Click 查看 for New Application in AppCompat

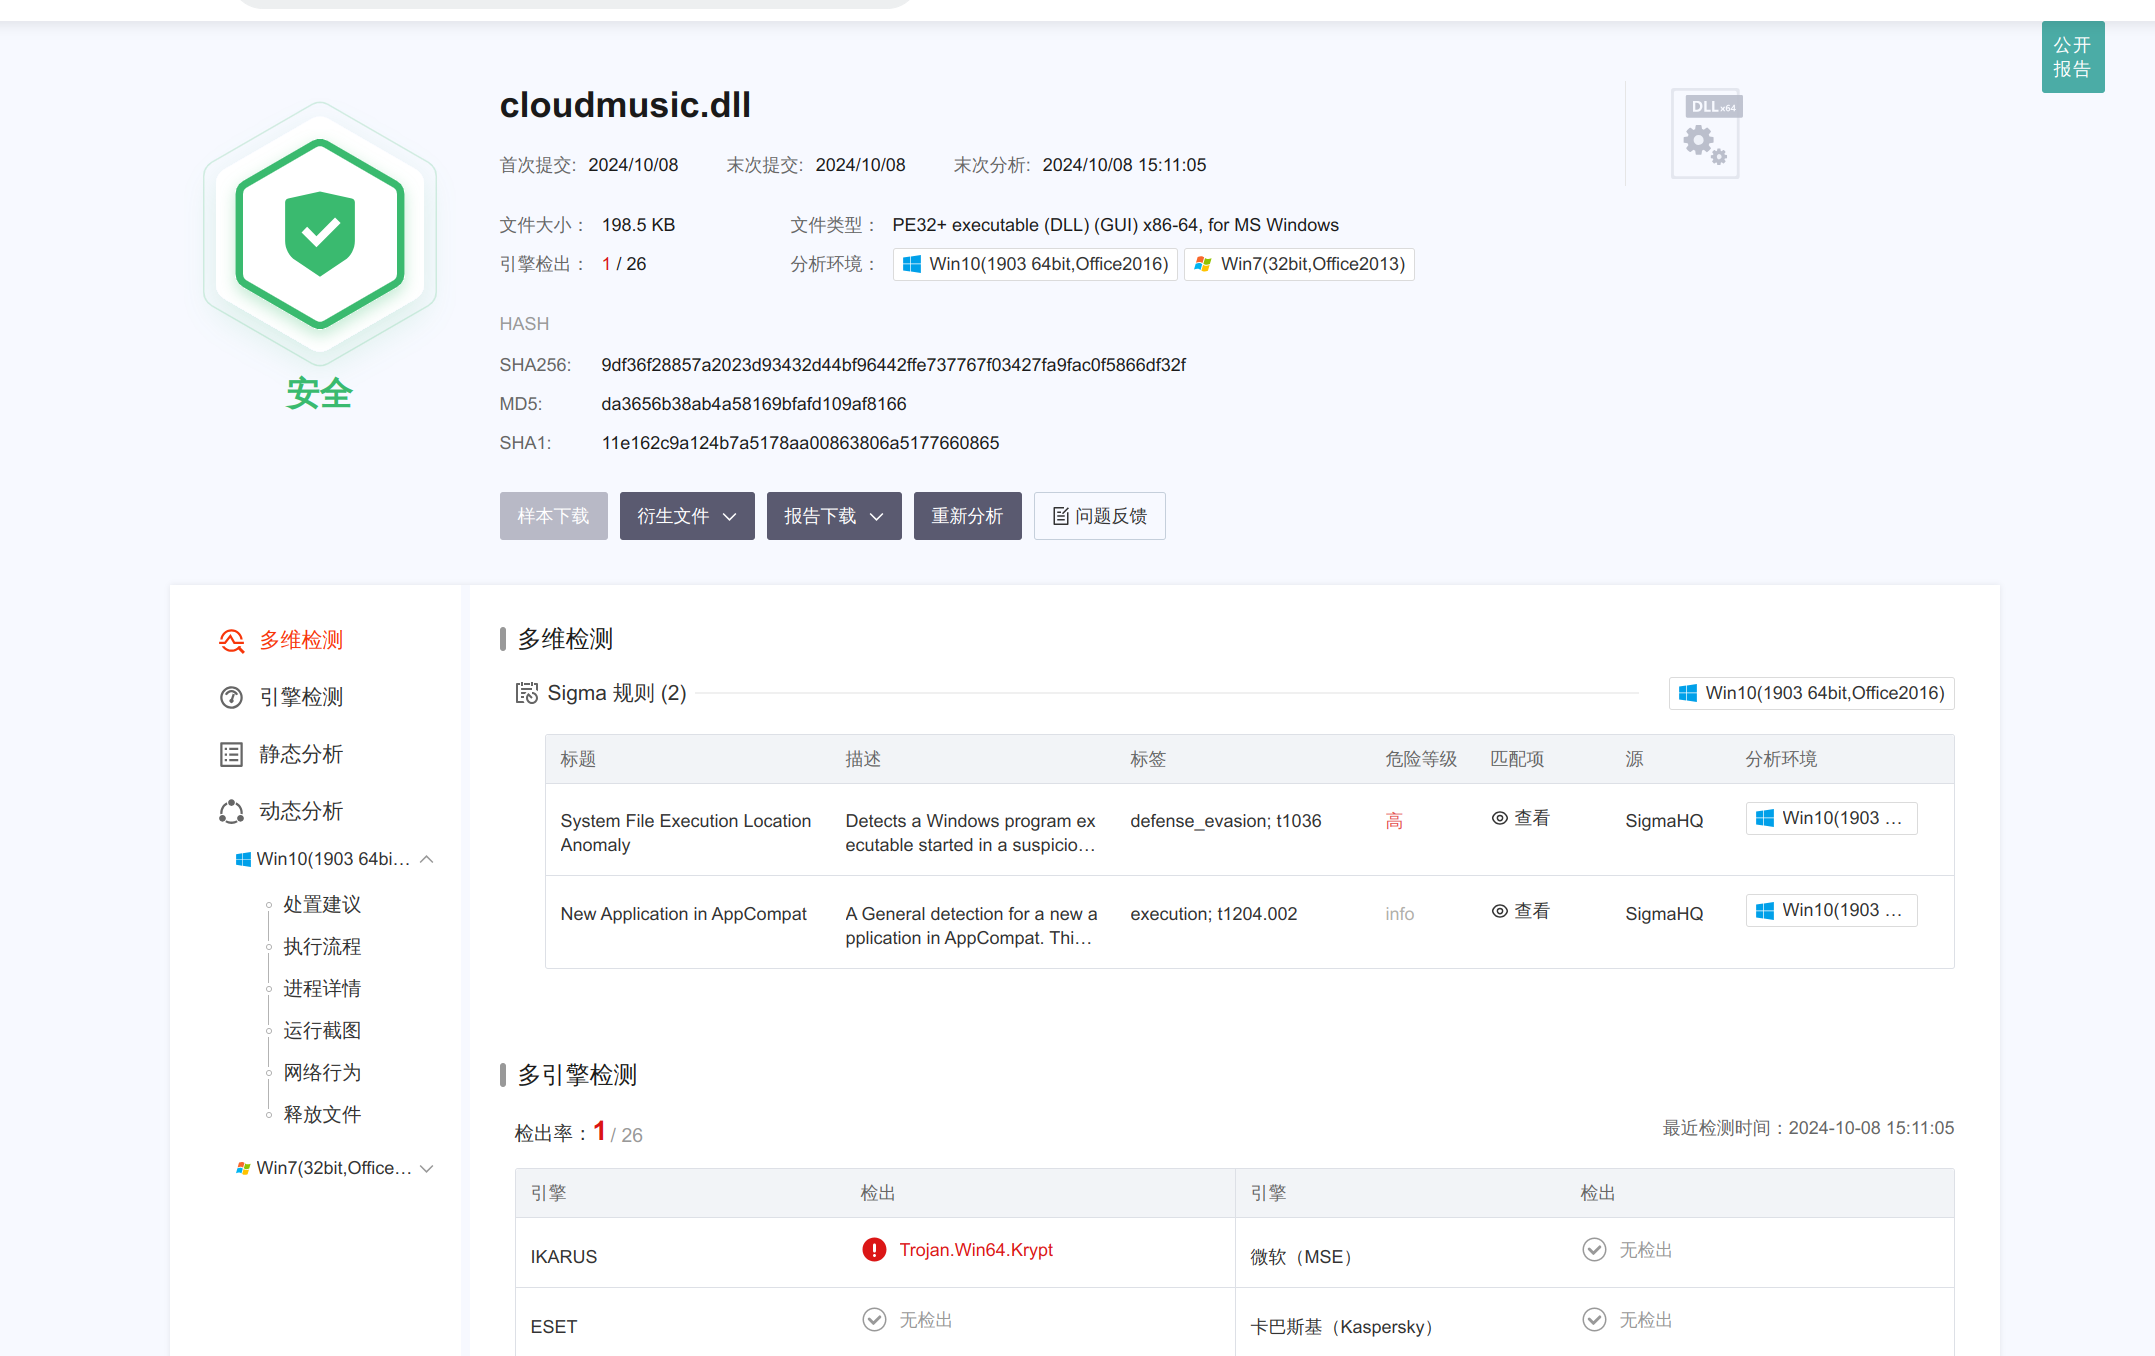pyautogui.click(x=1520, y=911)
